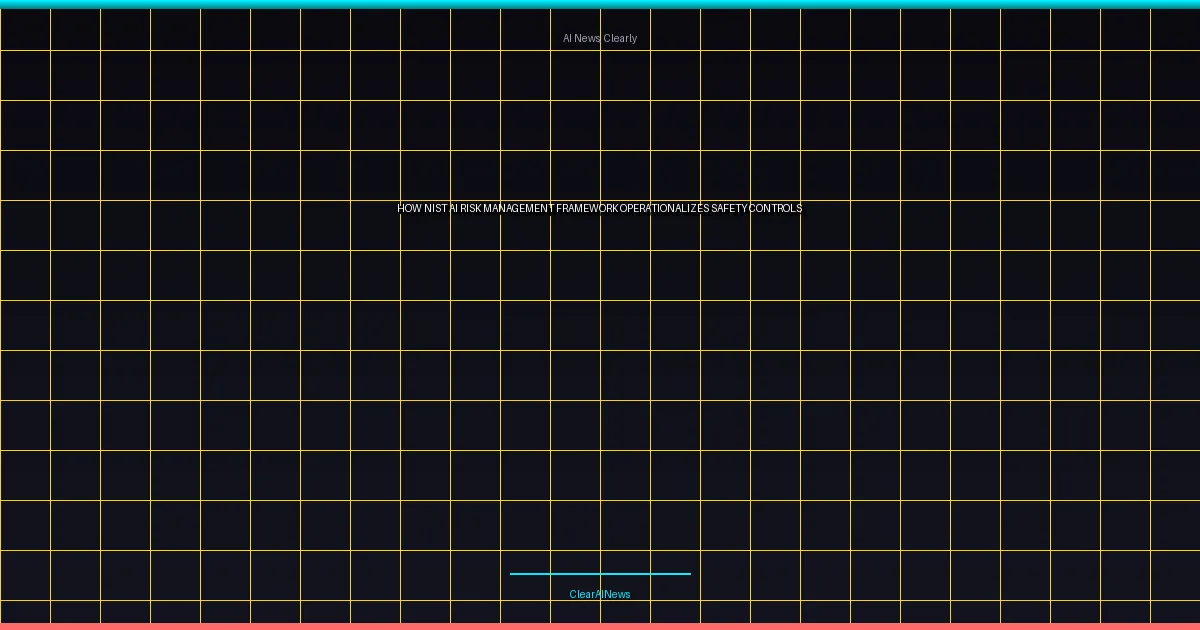Click the "AI News Clearly" tagline text
The image size is (1200, 630).
coord(600,38)
